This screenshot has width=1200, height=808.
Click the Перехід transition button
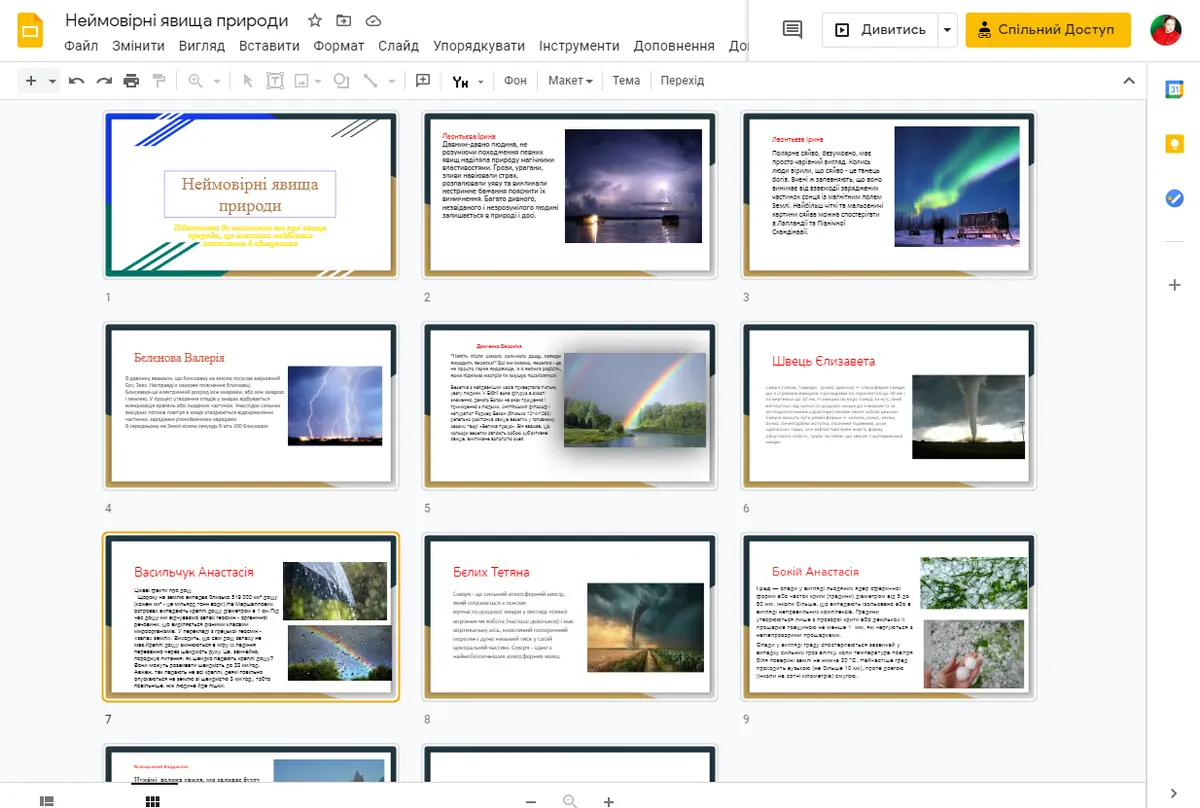pos(682,81)
